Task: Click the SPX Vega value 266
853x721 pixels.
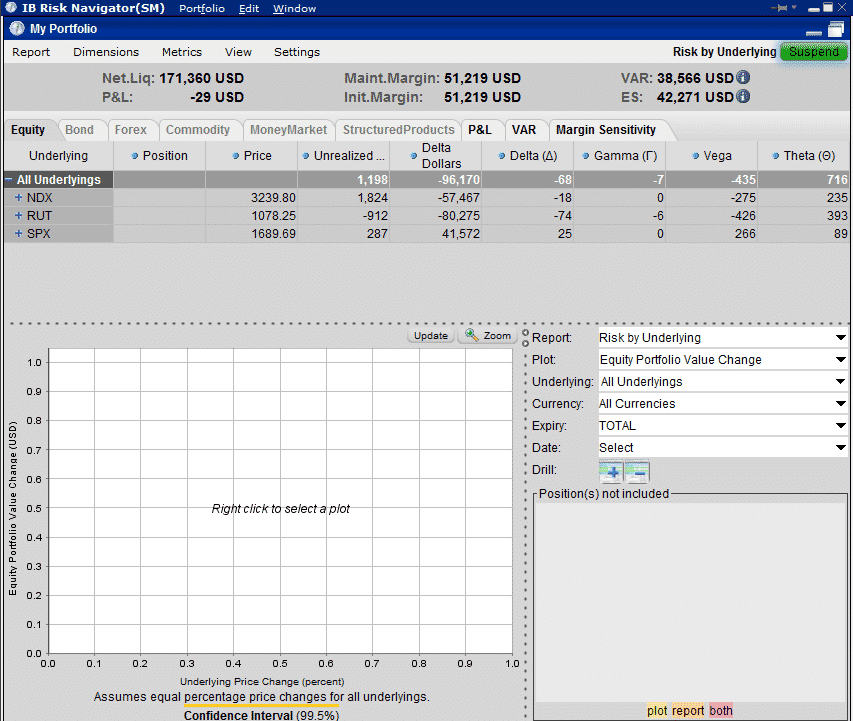Action: [745, 233]
